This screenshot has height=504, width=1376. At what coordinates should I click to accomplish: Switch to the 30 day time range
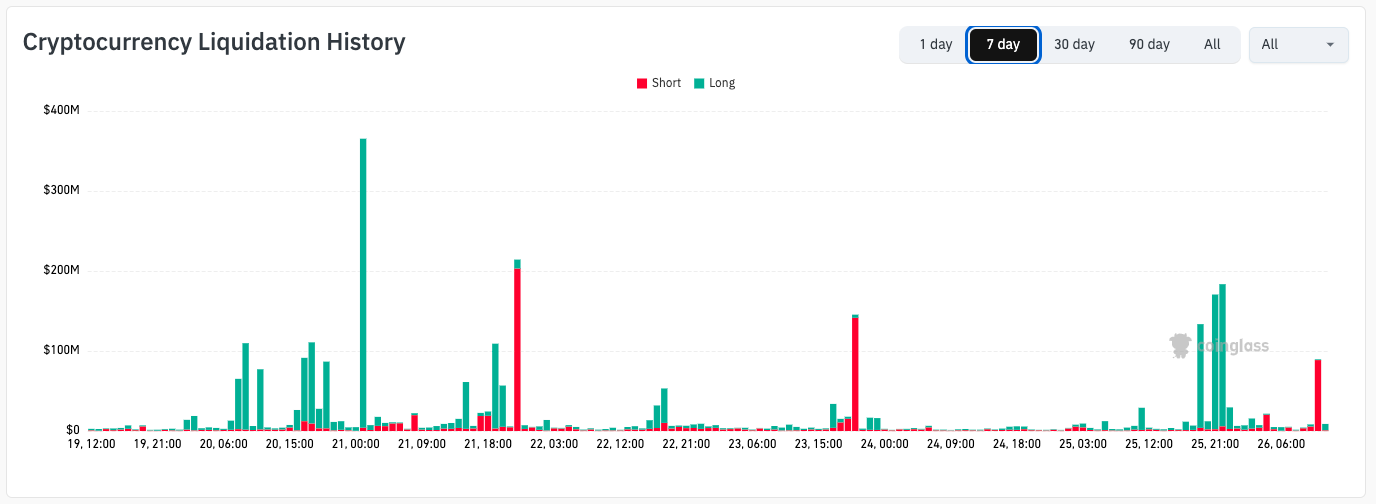tap(1074, 45)
